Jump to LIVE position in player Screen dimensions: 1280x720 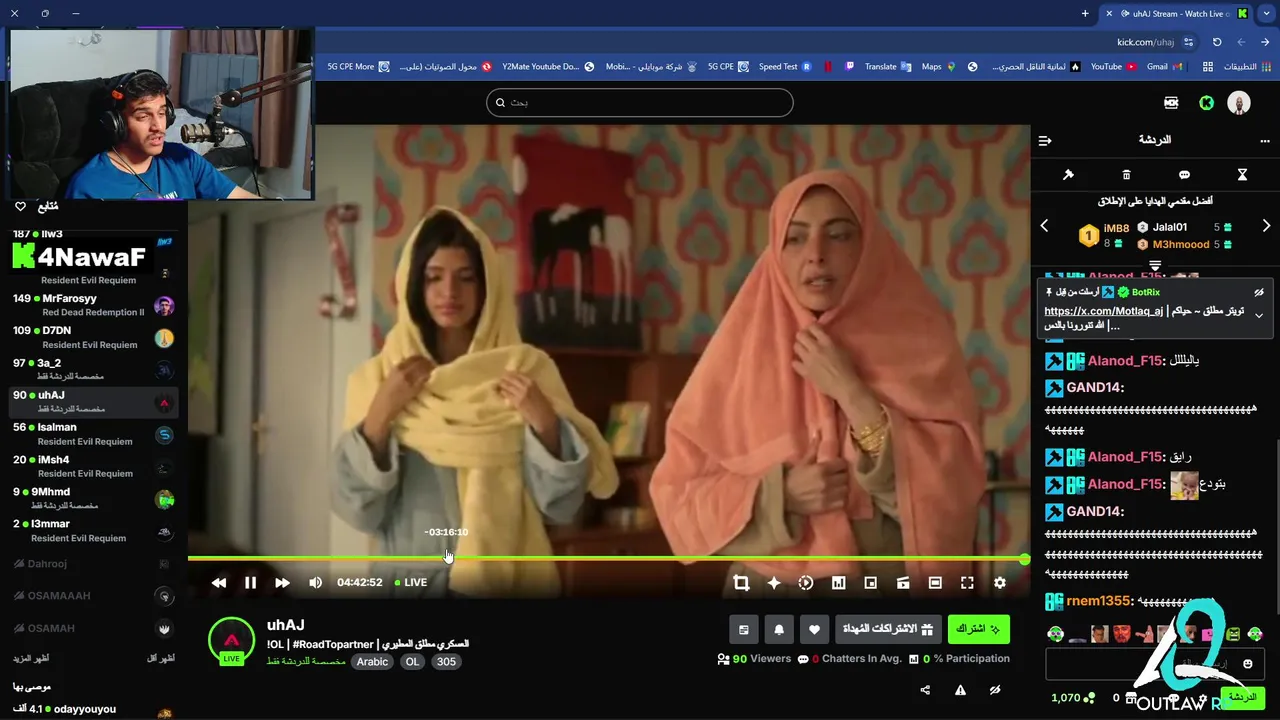(x=410, y=582)
